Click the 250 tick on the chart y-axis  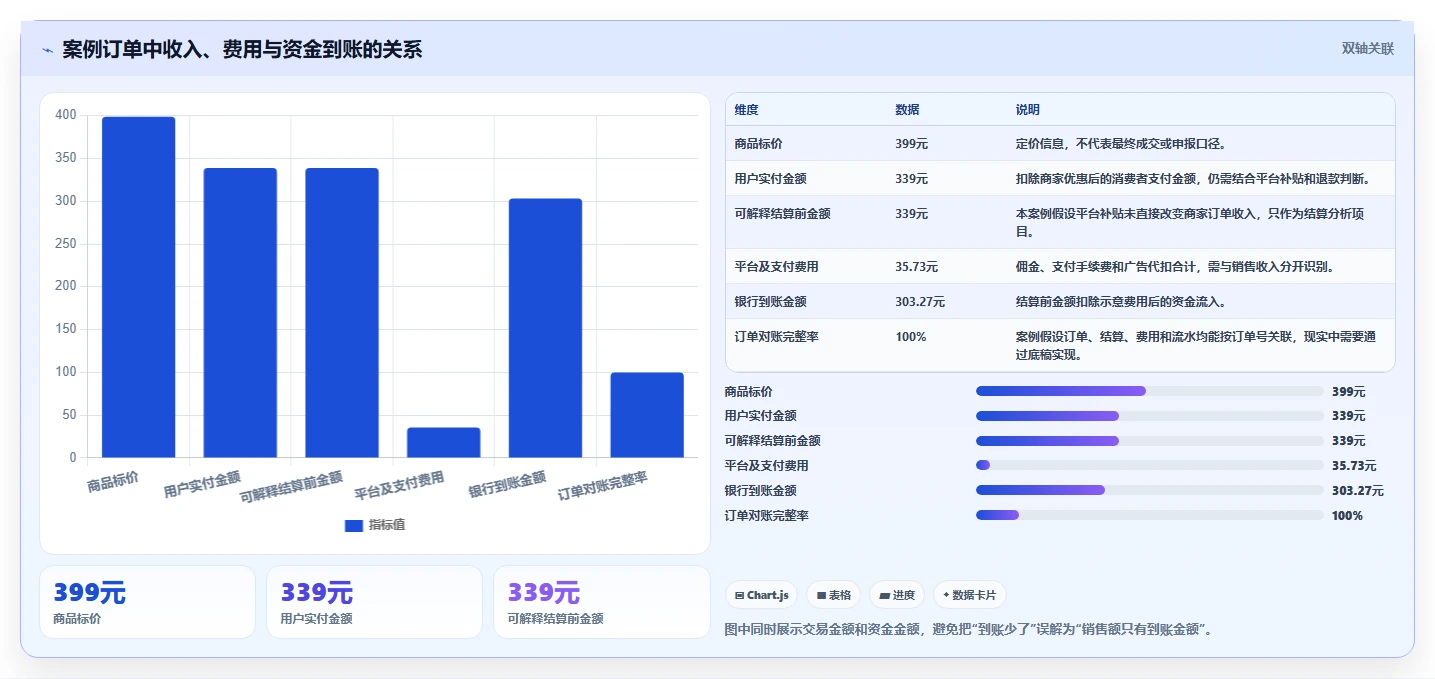pos(66,244)
